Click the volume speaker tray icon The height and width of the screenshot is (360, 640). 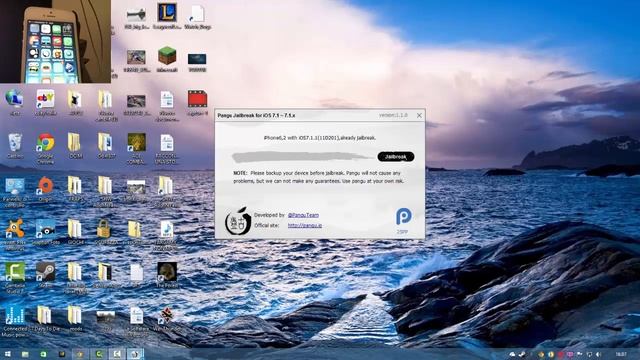(598, 354)
